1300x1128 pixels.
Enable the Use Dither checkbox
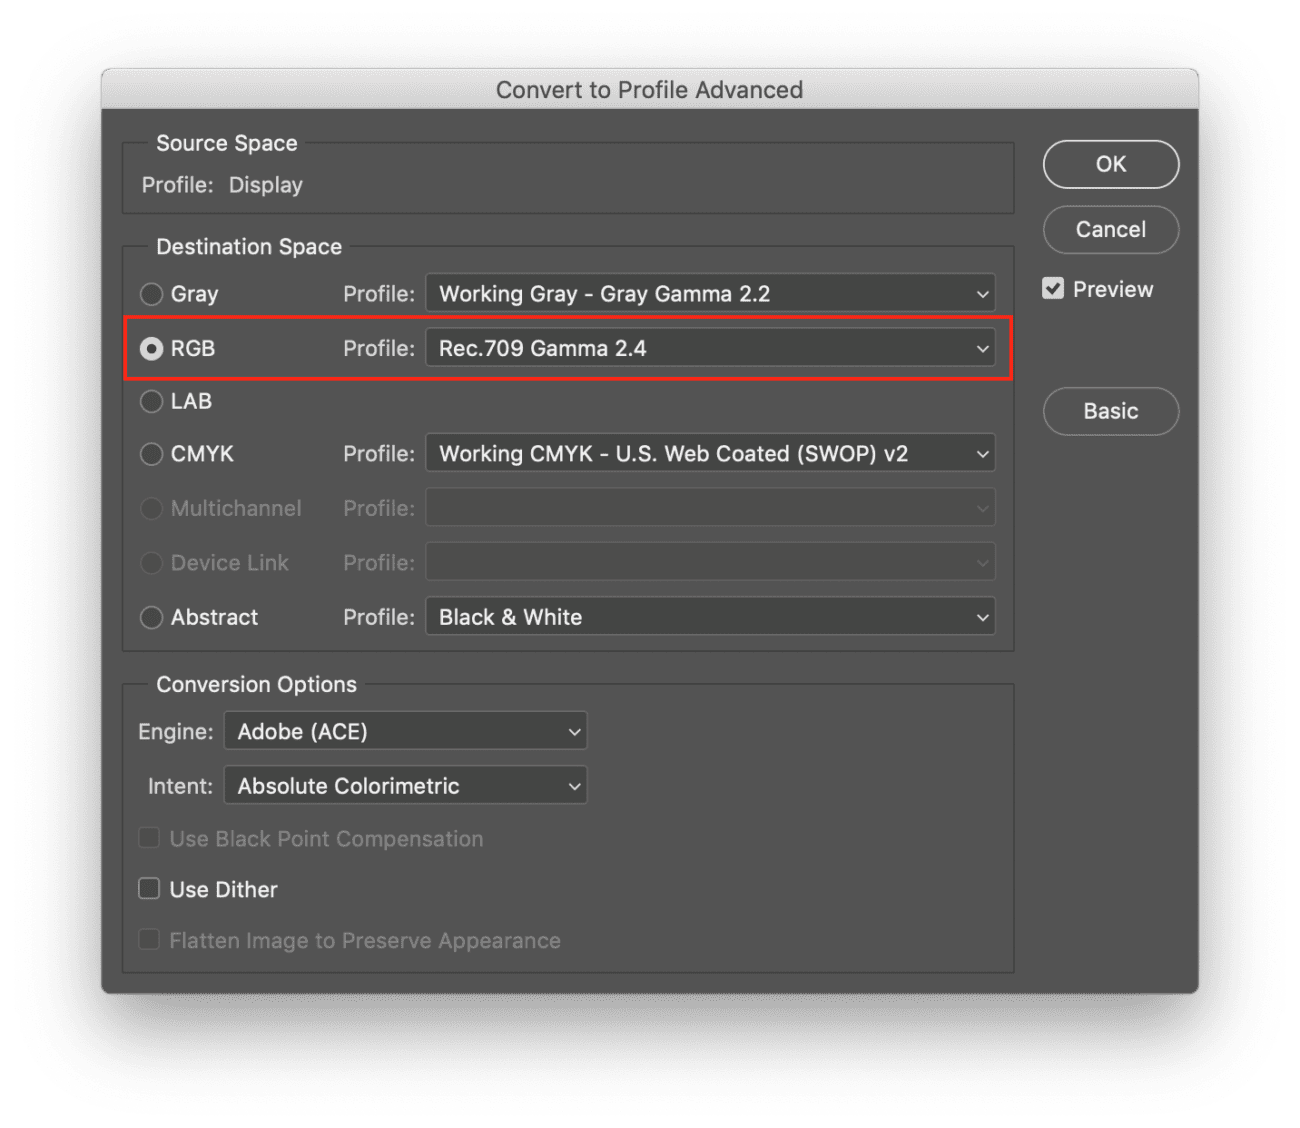click(148, 888)
